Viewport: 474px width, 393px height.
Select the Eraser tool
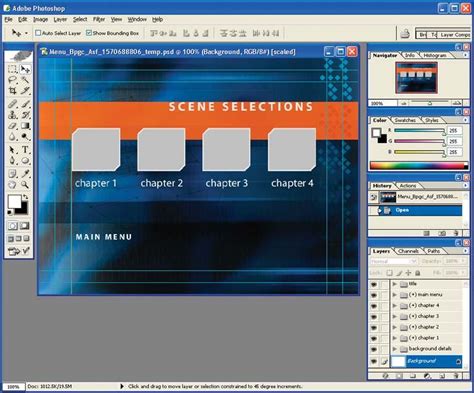12,126
